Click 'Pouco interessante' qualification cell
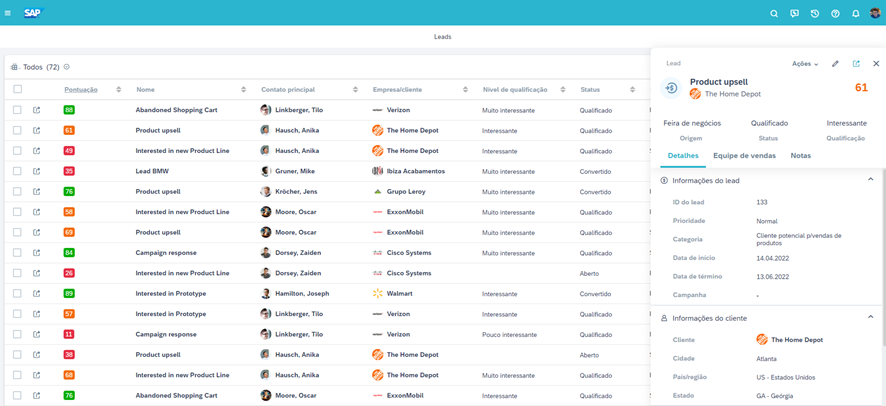This screenshot has height=406, width=886. (509, 334)
